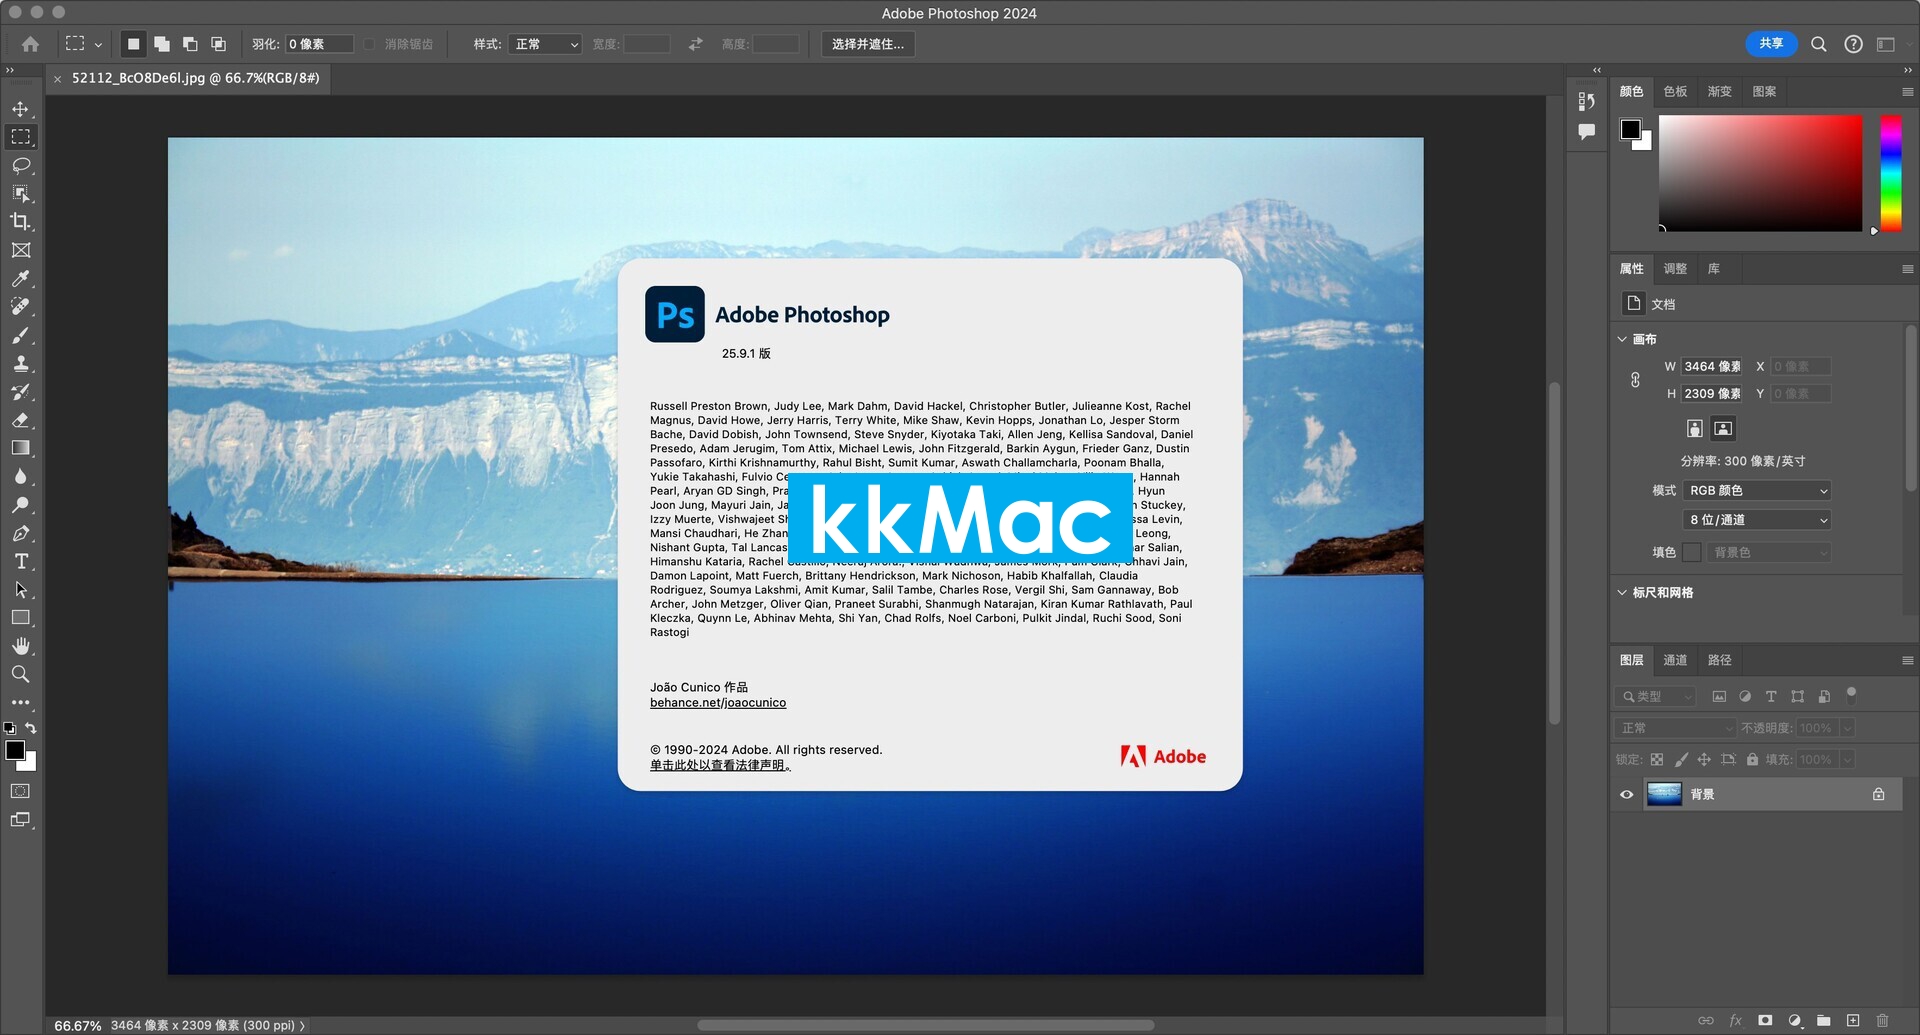Set selection mode to Add to Selection
Image resolution: width=1920 pixels, height=1035 pixels.
162,44
